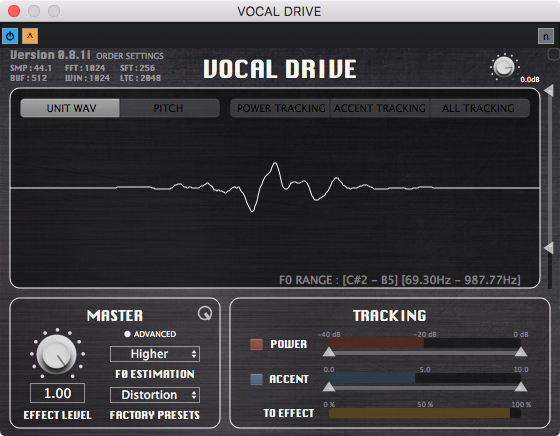Click the Effect Level knob

(x=57, y=354)
